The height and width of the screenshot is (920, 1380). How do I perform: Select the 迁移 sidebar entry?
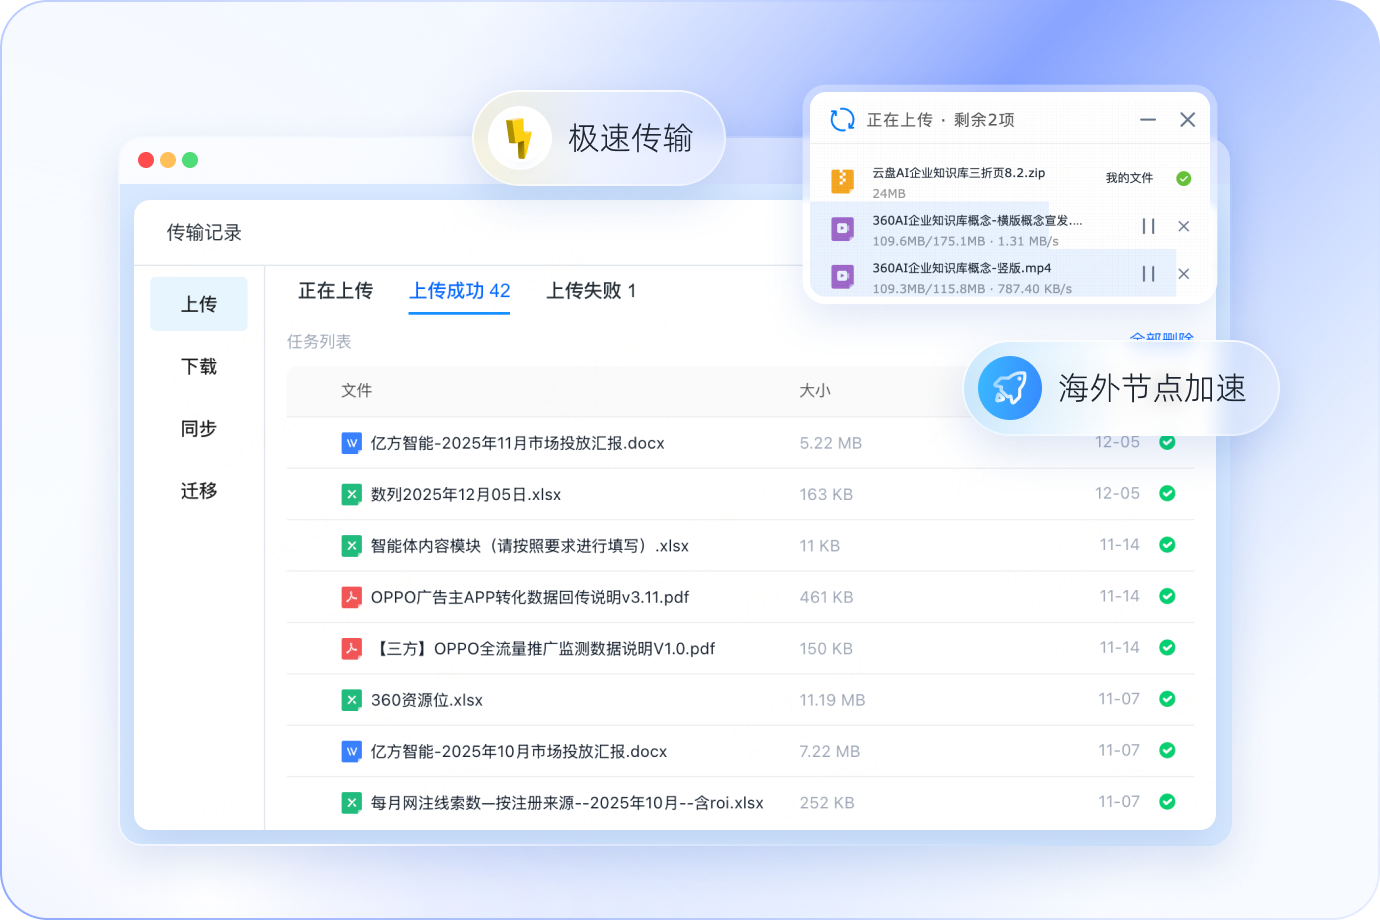(x=198, y=491)
